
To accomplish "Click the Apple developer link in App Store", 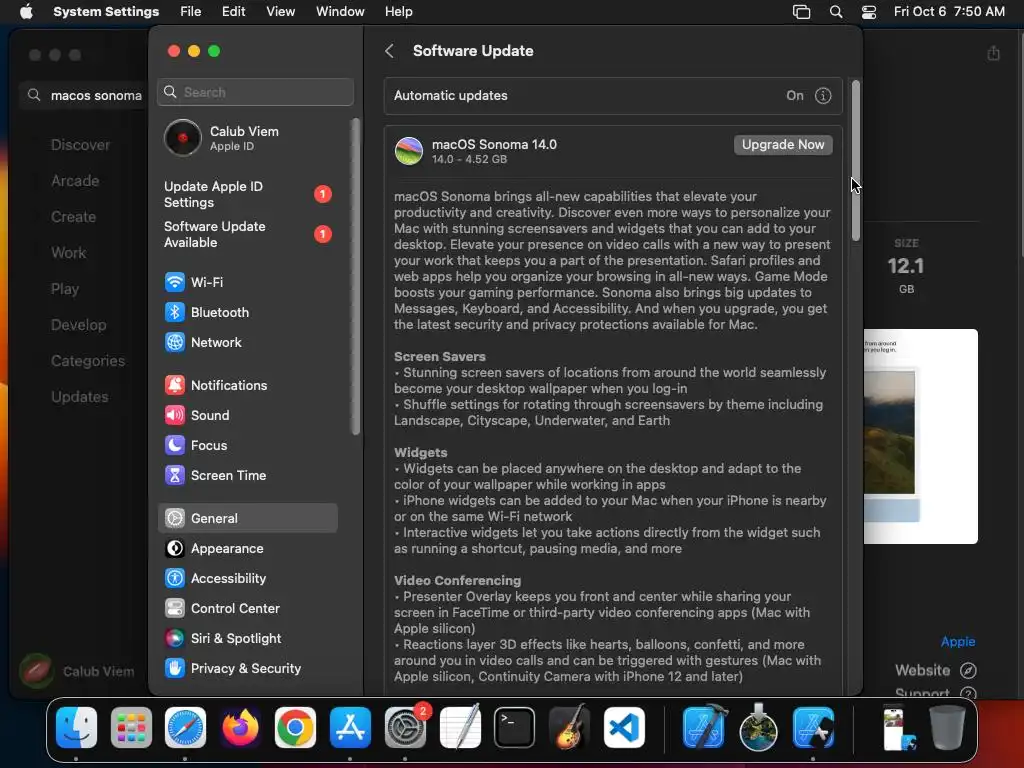I will [x=957, y=642].
